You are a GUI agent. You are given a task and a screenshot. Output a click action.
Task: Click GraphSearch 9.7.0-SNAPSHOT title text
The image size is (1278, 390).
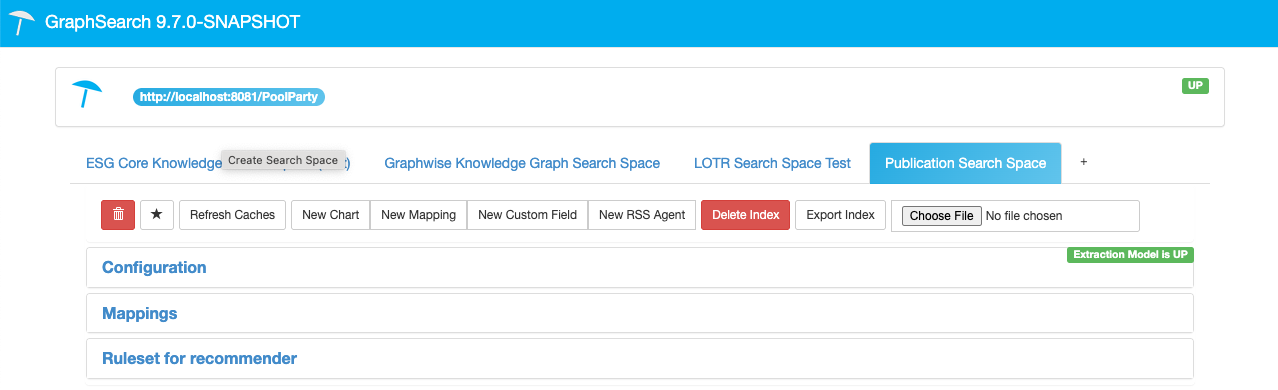172,22
